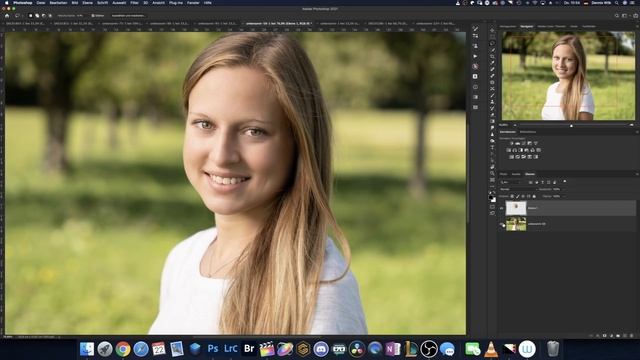Add a Levels adjustment layer
The height and width of the screenshot is (360, 640).
[518, 143]
